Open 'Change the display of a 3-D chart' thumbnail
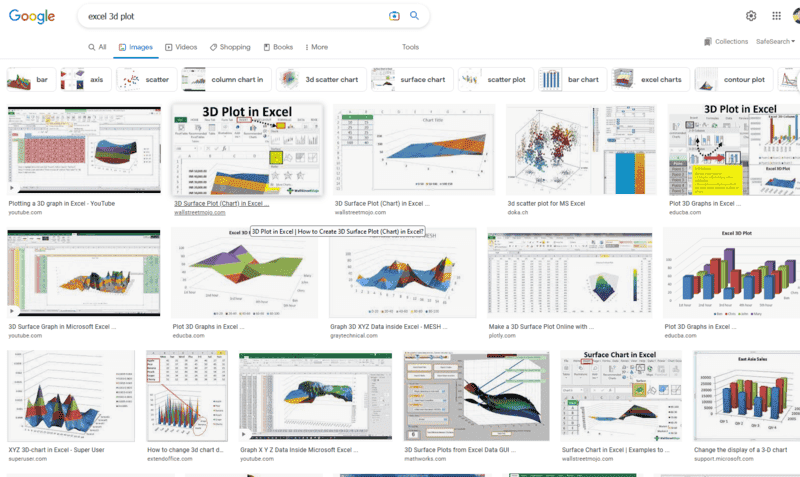800x477 pixels. [747, 396]
